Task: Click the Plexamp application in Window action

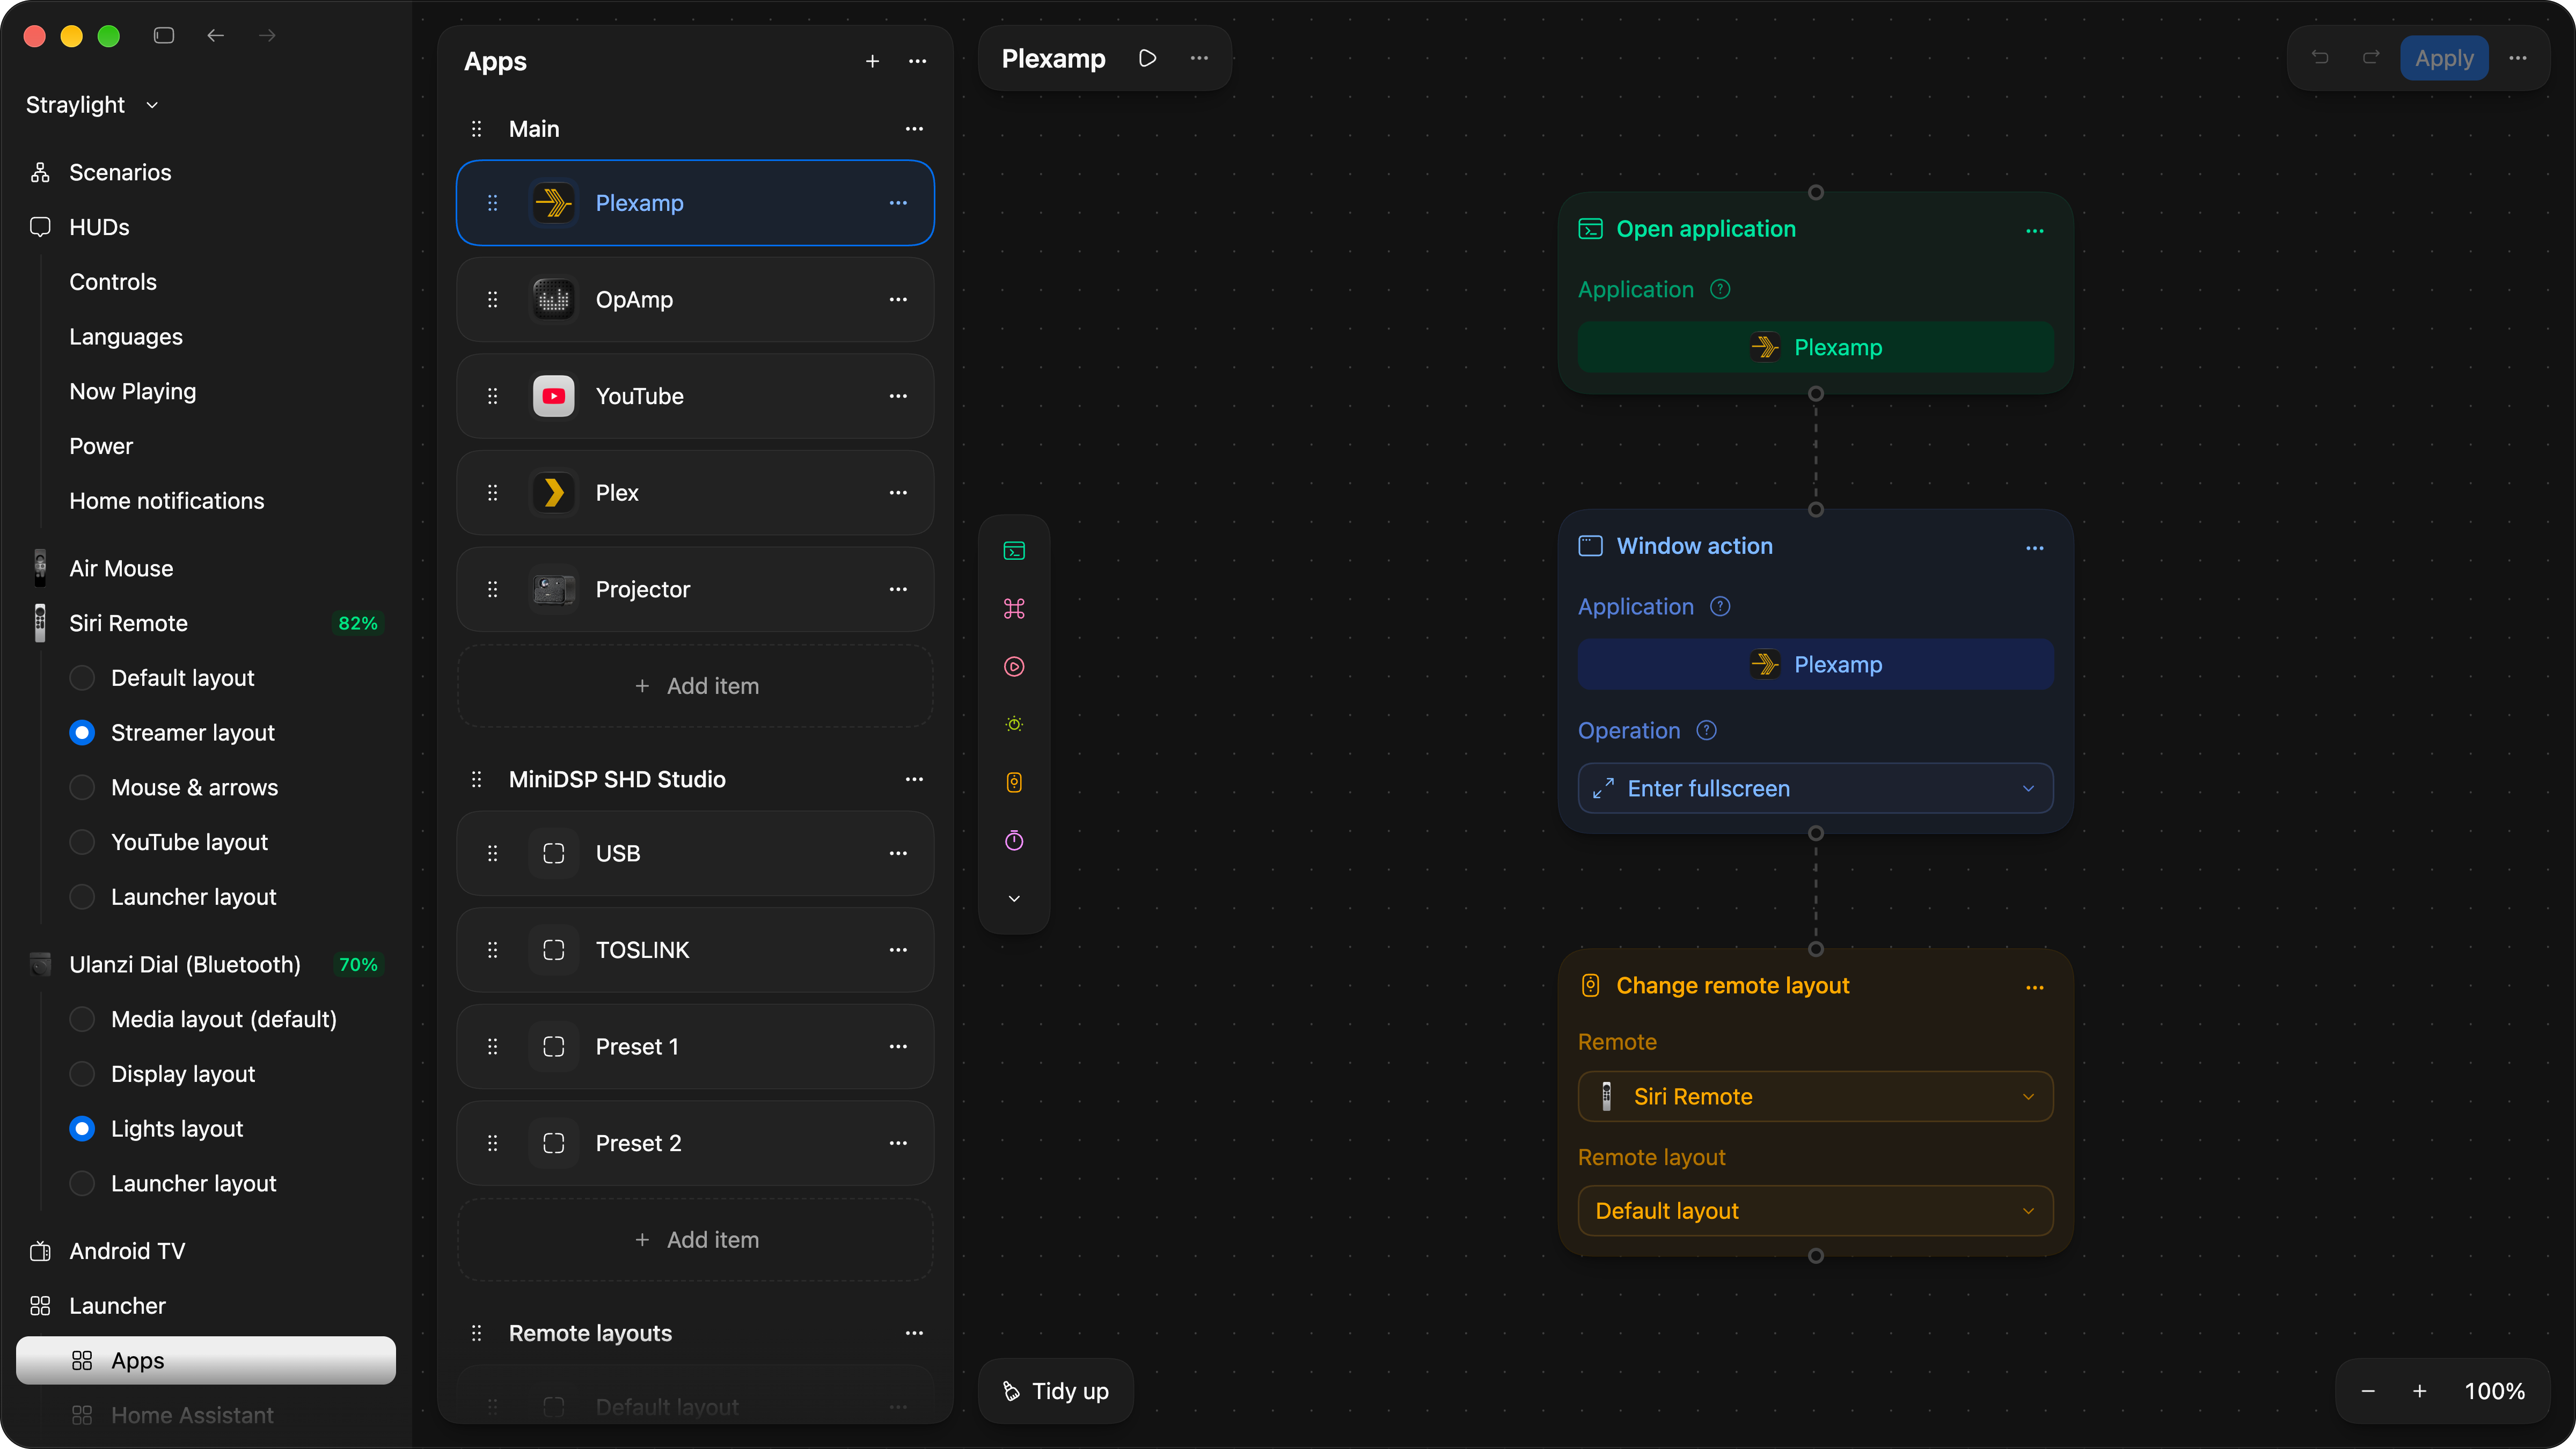Action: point(1815,665)
